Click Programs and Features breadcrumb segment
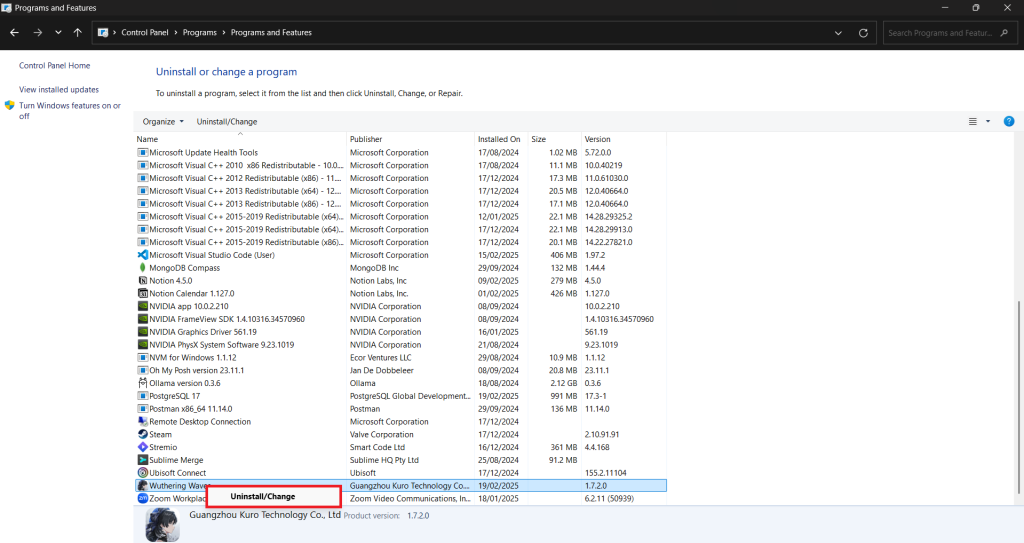The width and height of the screenshot is (1024, 543). (271, 33)
